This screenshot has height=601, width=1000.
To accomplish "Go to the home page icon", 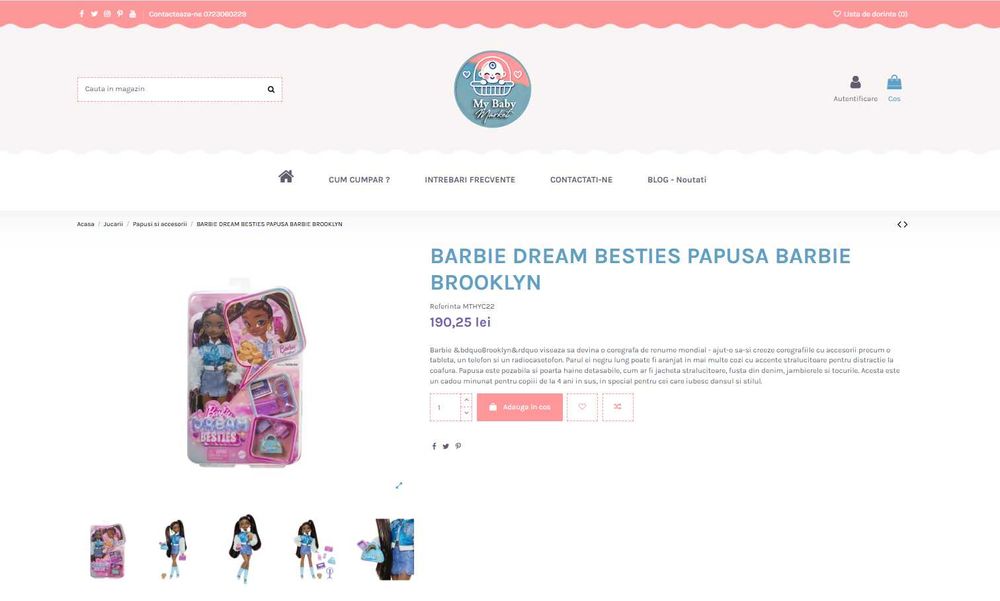I will click(x=286, y=177).
